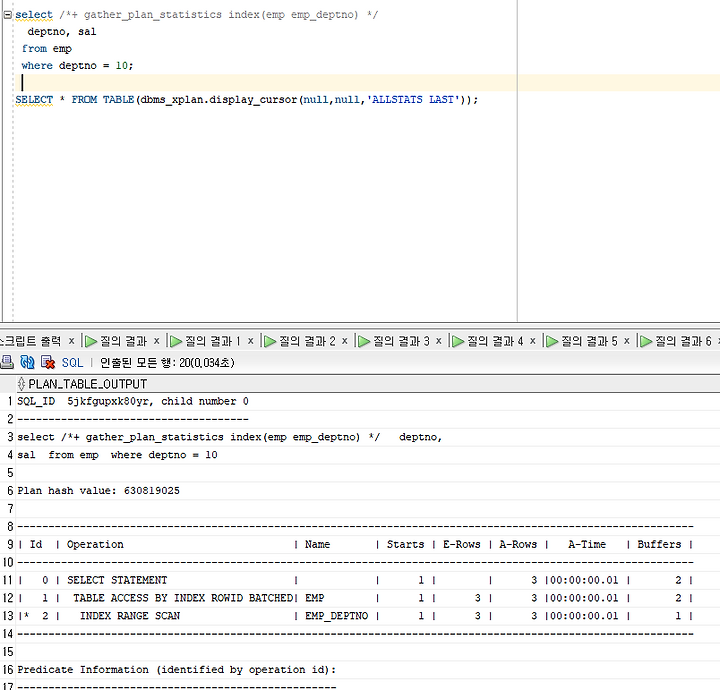Image resolution: width=720 pixels, height=690 pixels.
Task: Close the 질의 결과 3 tab
Action: pos(439,341)
